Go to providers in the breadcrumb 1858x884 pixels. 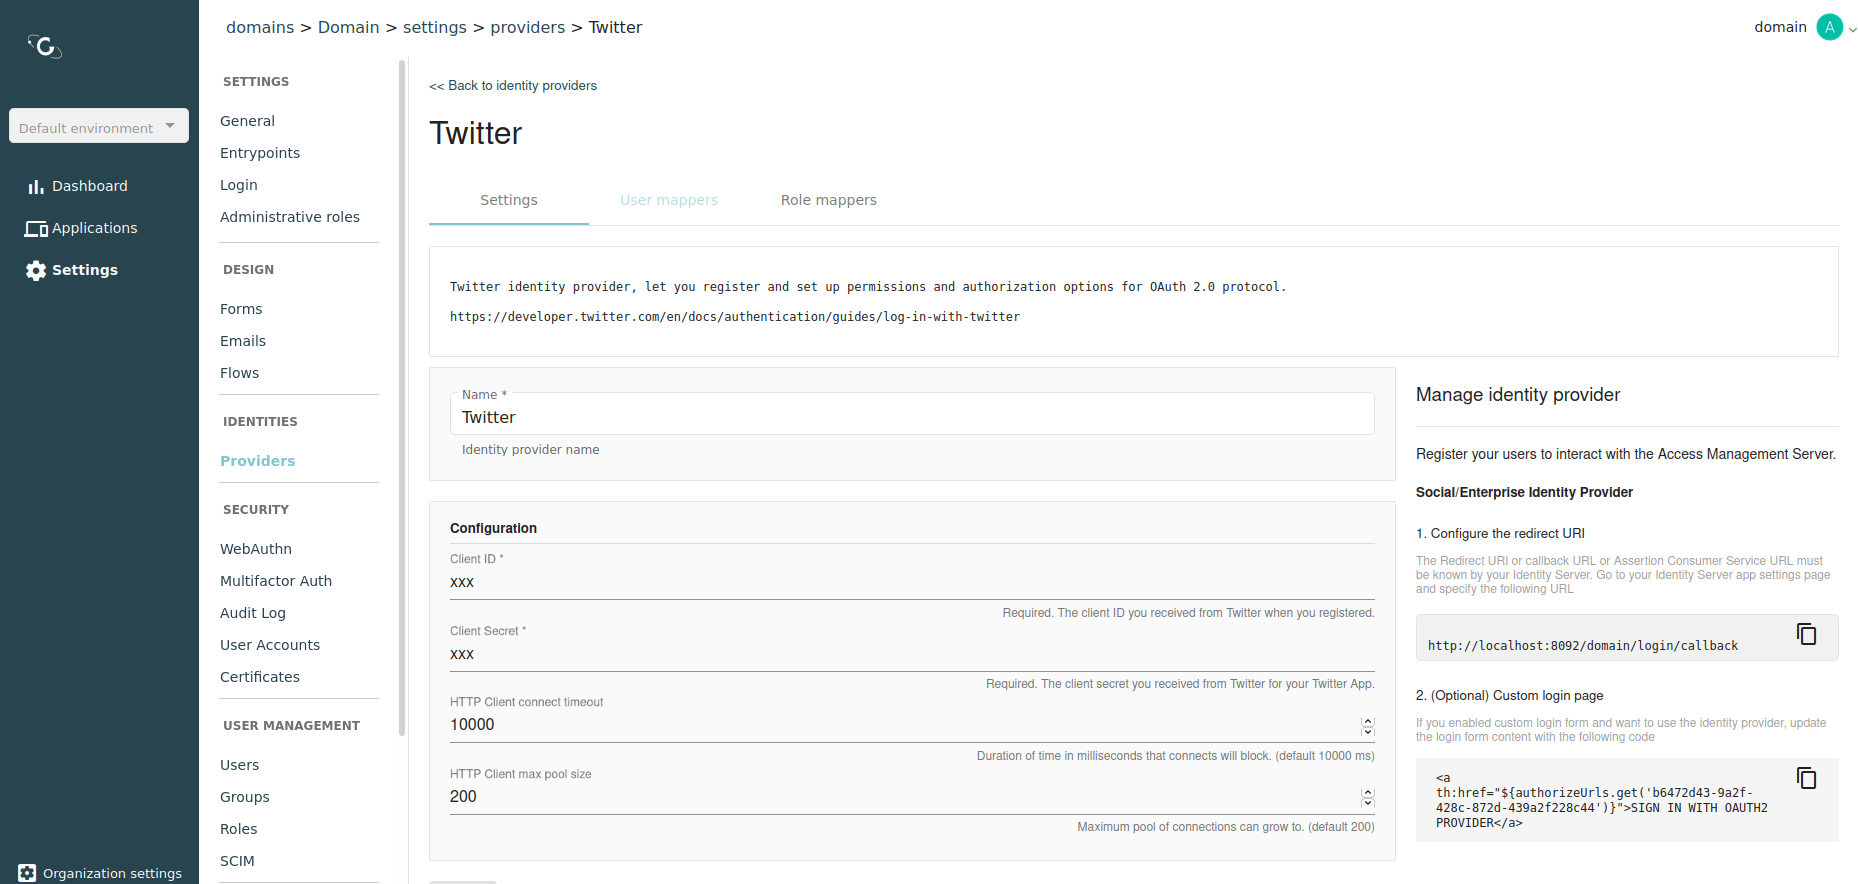click(527, 27)
